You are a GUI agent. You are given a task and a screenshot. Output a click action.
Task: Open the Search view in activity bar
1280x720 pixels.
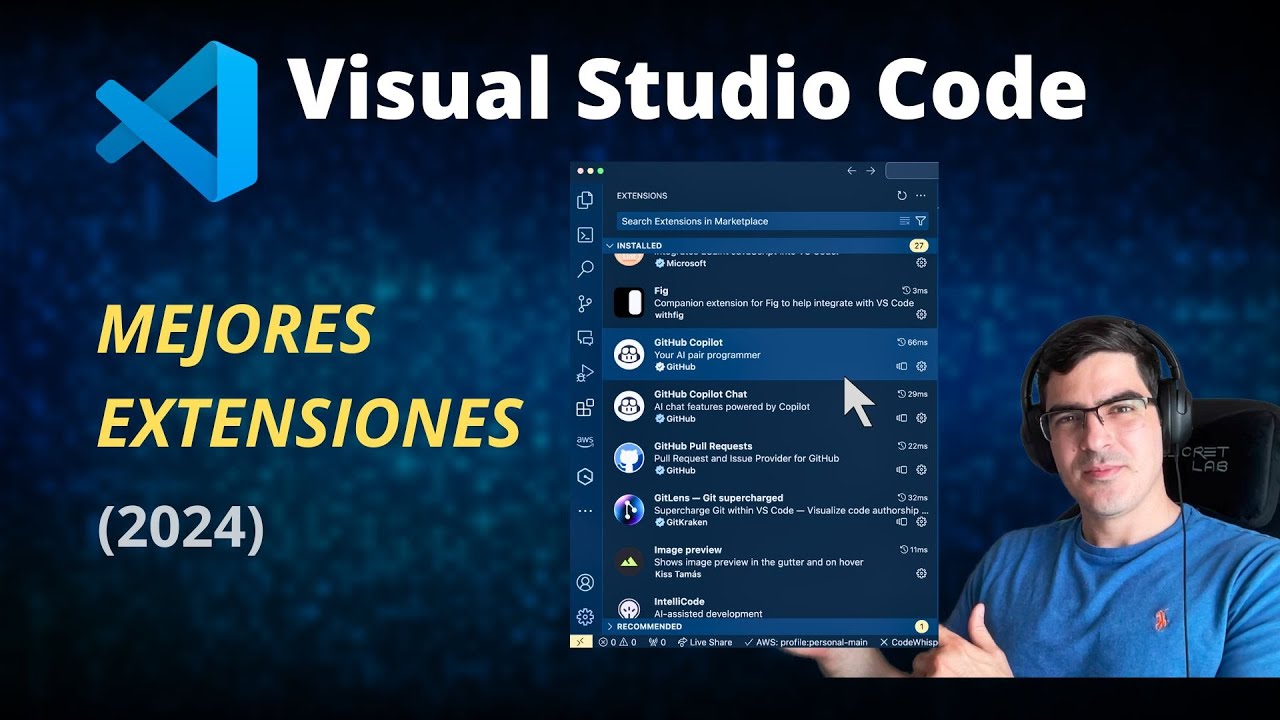point(585,269)
